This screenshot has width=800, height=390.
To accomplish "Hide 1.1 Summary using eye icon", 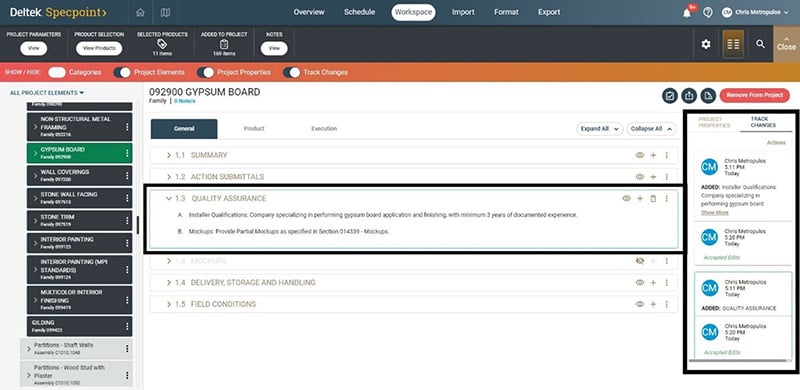I will (x=640, y=155).
